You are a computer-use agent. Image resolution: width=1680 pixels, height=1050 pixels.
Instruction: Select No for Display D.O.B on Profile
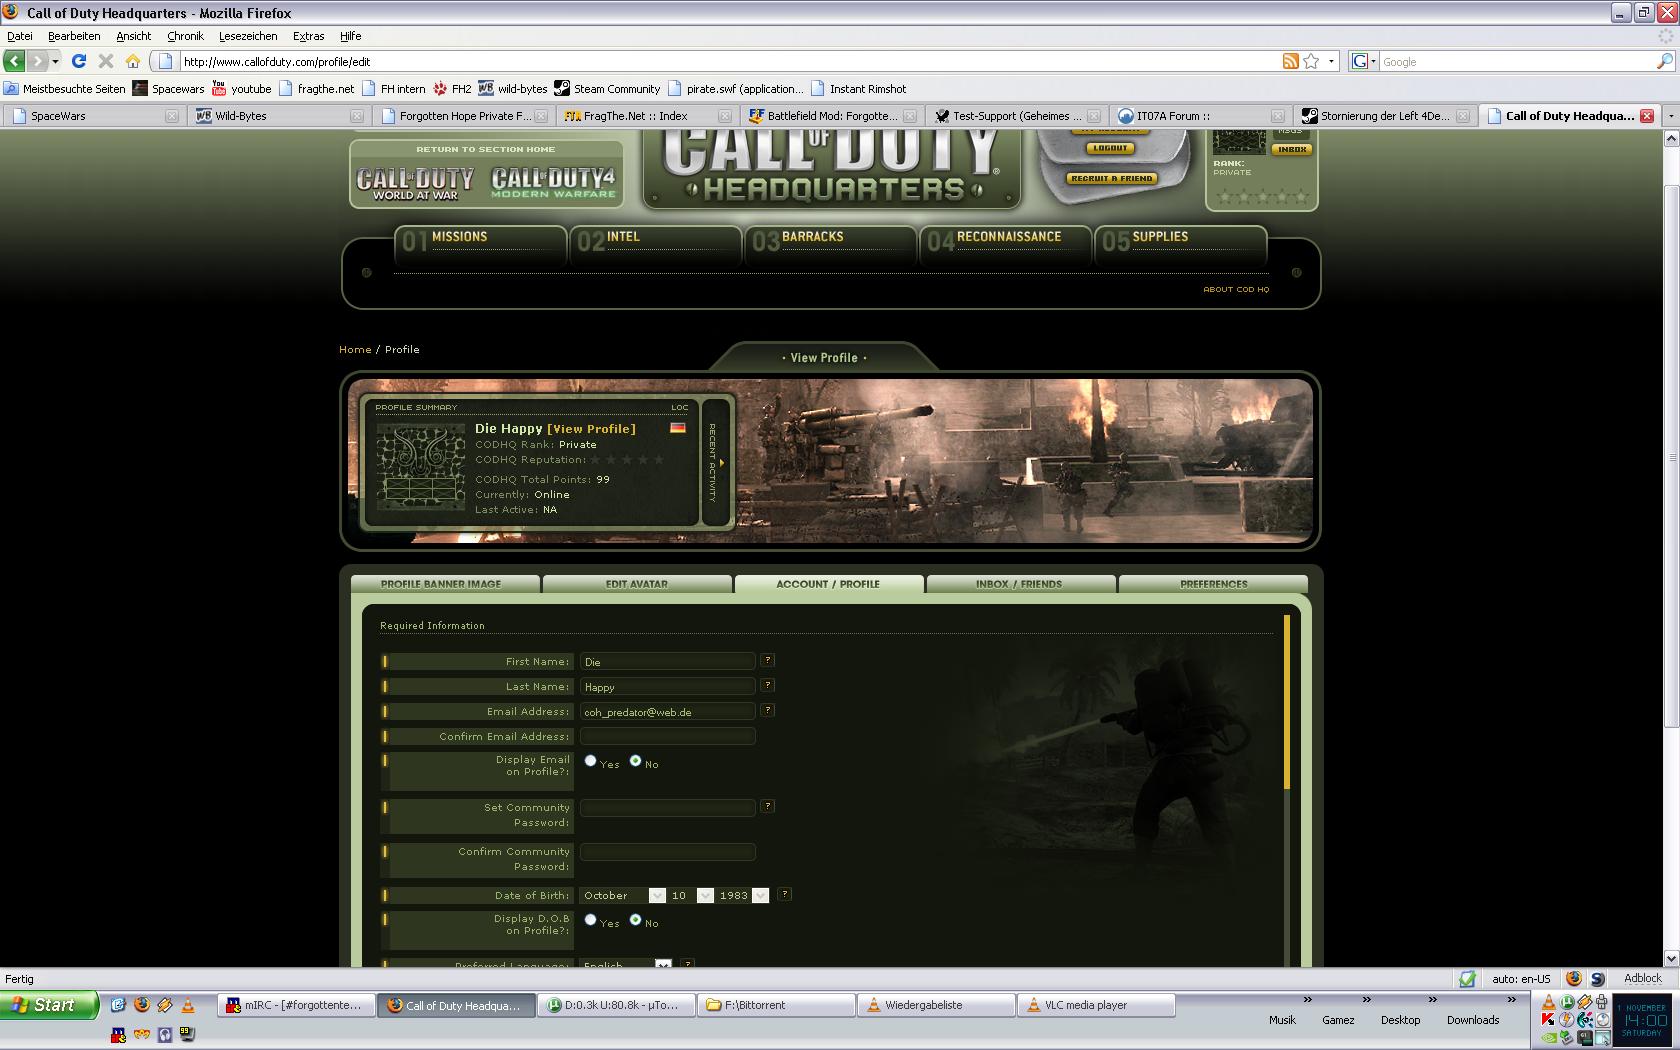[635, 920]
